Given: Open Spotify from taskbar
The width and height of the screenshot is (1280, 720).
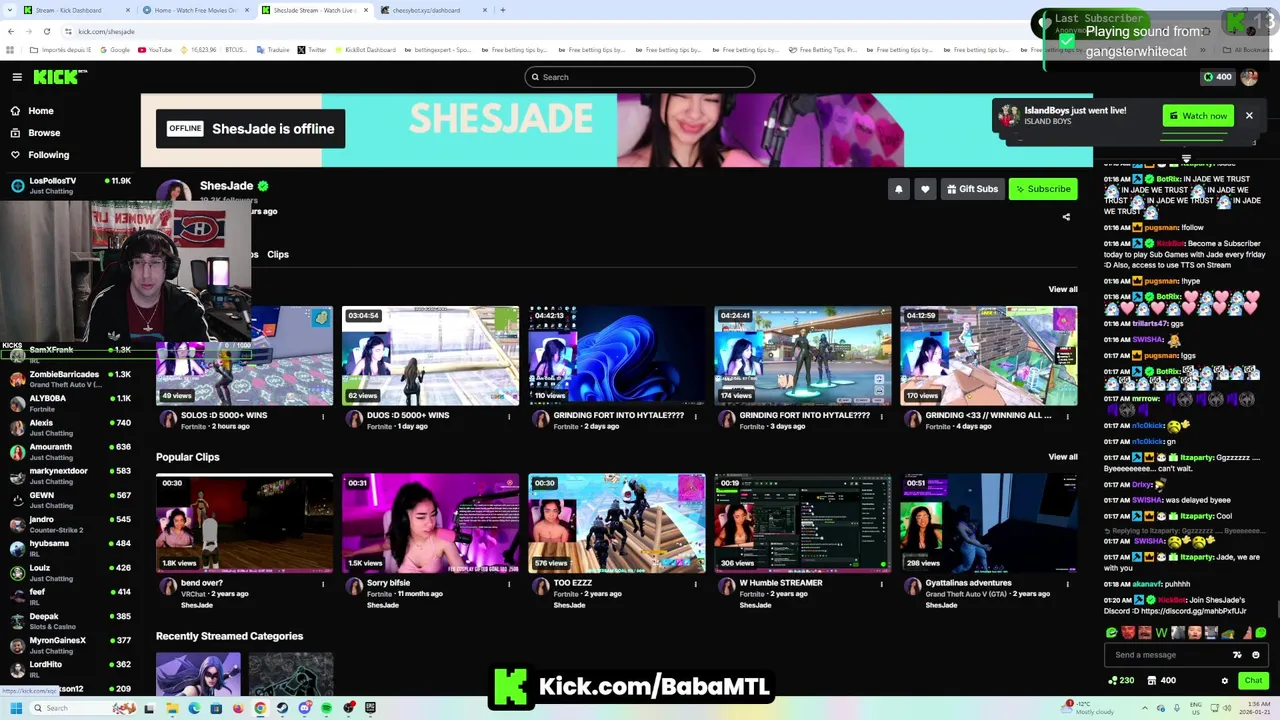Looking at the screenshot, I should coord(326,708).
